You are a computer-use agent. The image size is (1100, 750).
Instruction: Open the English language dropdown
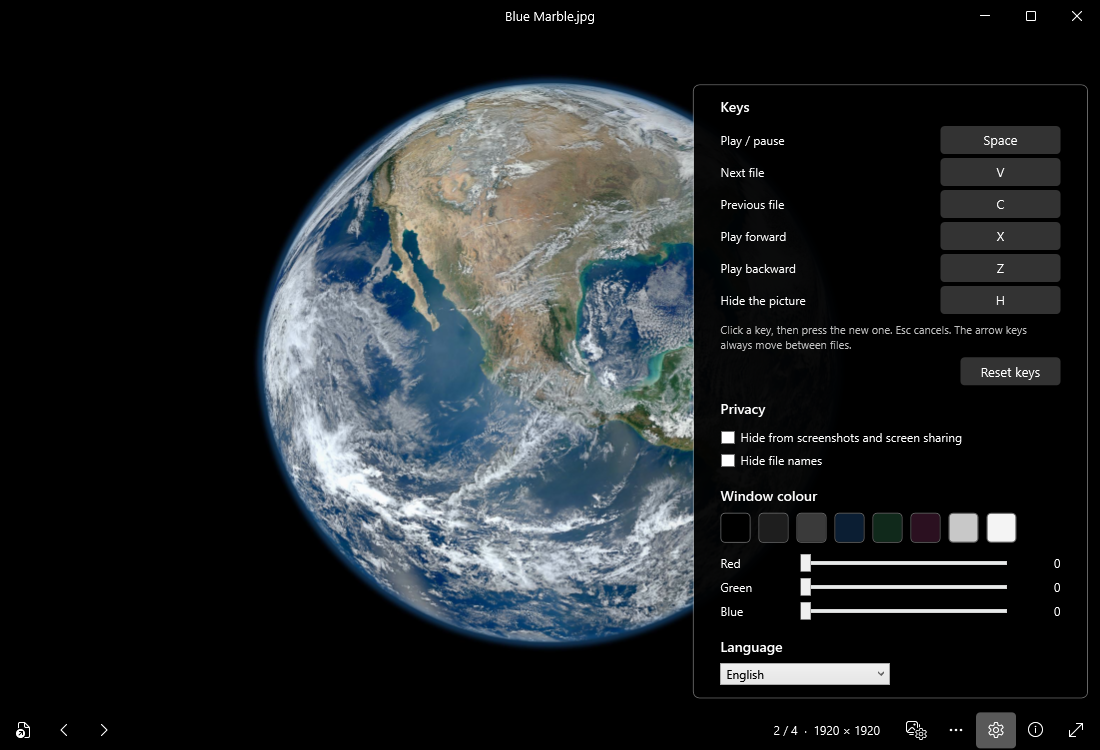pyautogui.click(x=805, y=674)
